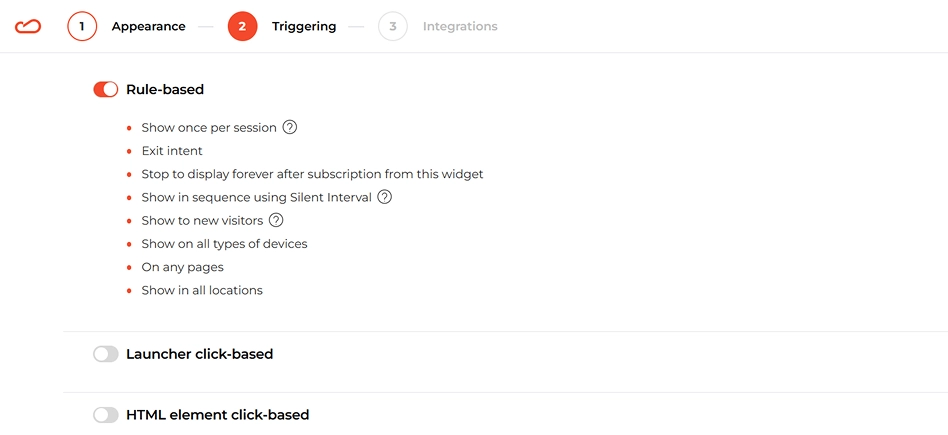Enable the Launcher click-based toggle
The image size is (948, 435).
coord(106,354)
